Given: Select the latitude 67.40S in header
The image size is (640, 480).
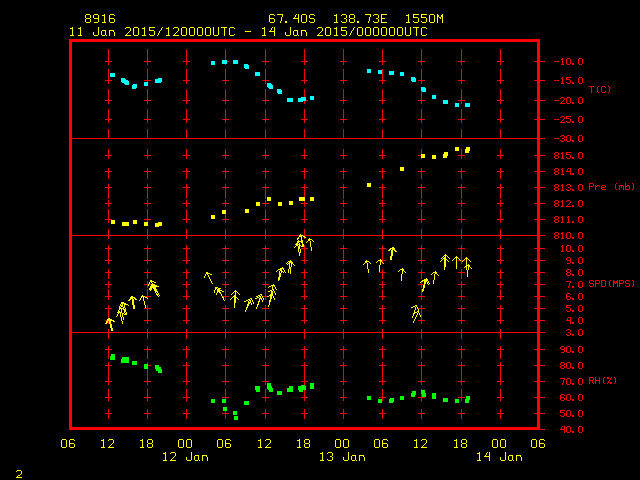Looking at the screenshot, I should click(x=291, y=19).
